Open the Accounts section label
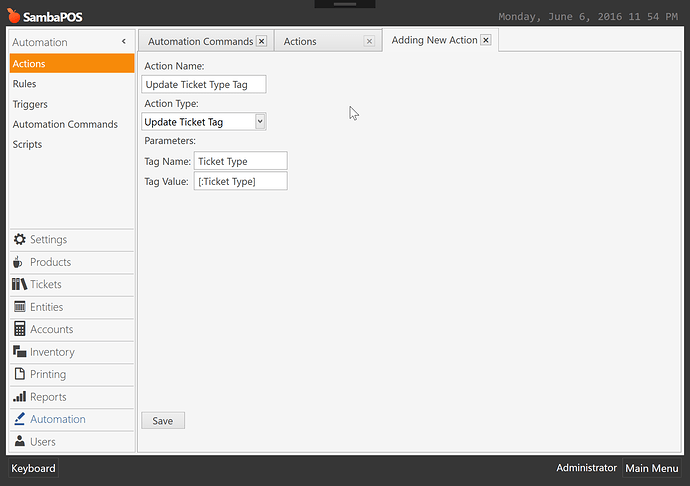Image resolution: width=690 pixels, height=486 pixels. 51,329
